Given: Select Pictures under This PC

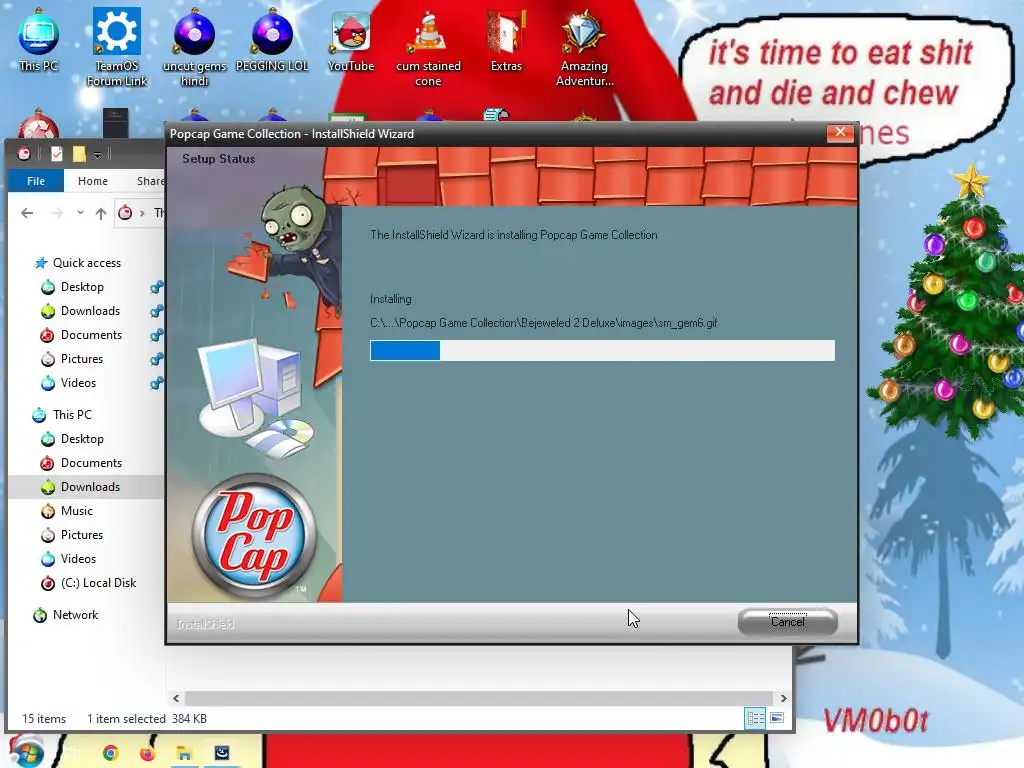Looking at the screenshot, I should point(82,535).
